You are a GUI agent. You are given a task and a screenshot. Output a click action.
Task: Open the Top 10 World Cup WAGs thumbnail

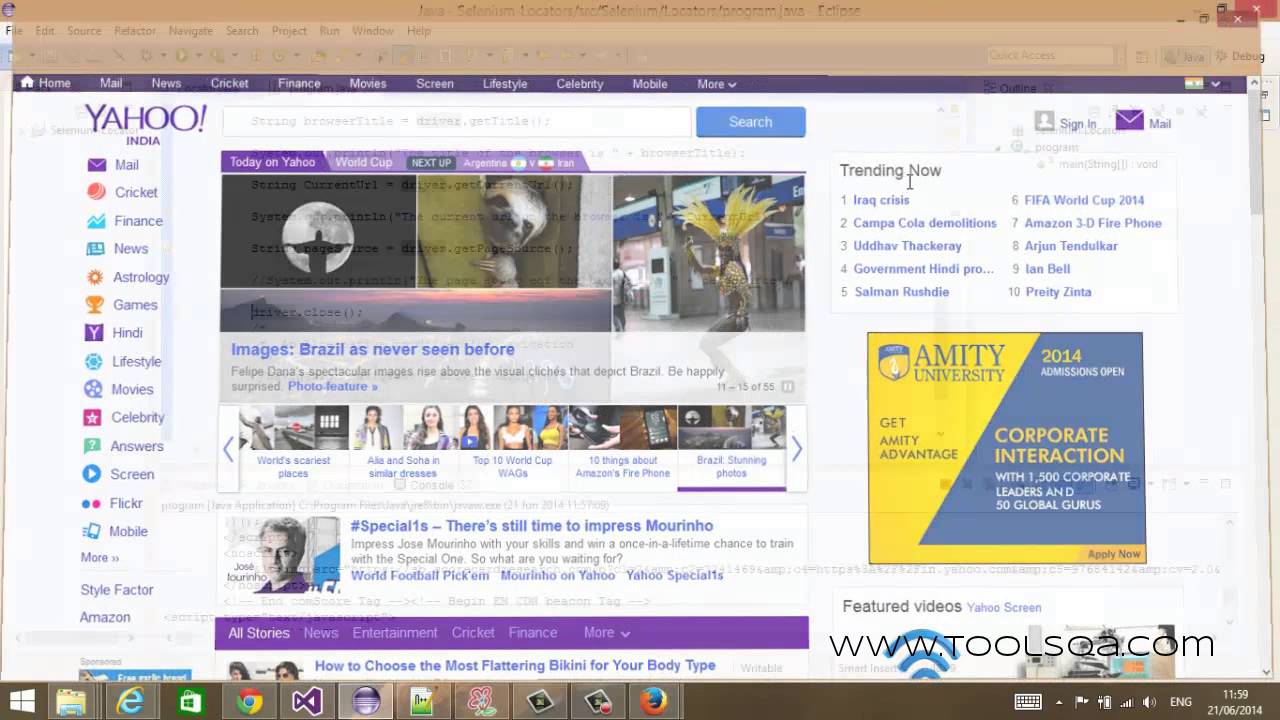512,443
